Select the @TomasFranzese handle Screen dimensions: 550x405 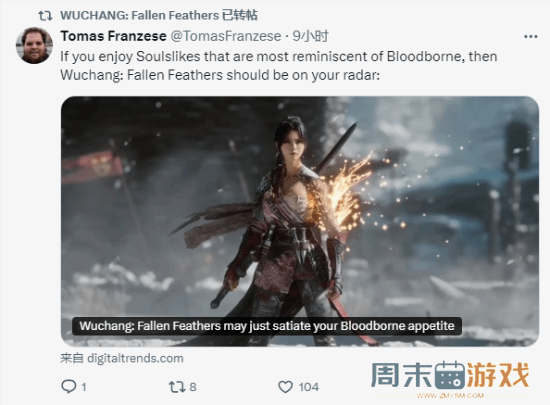226,36
